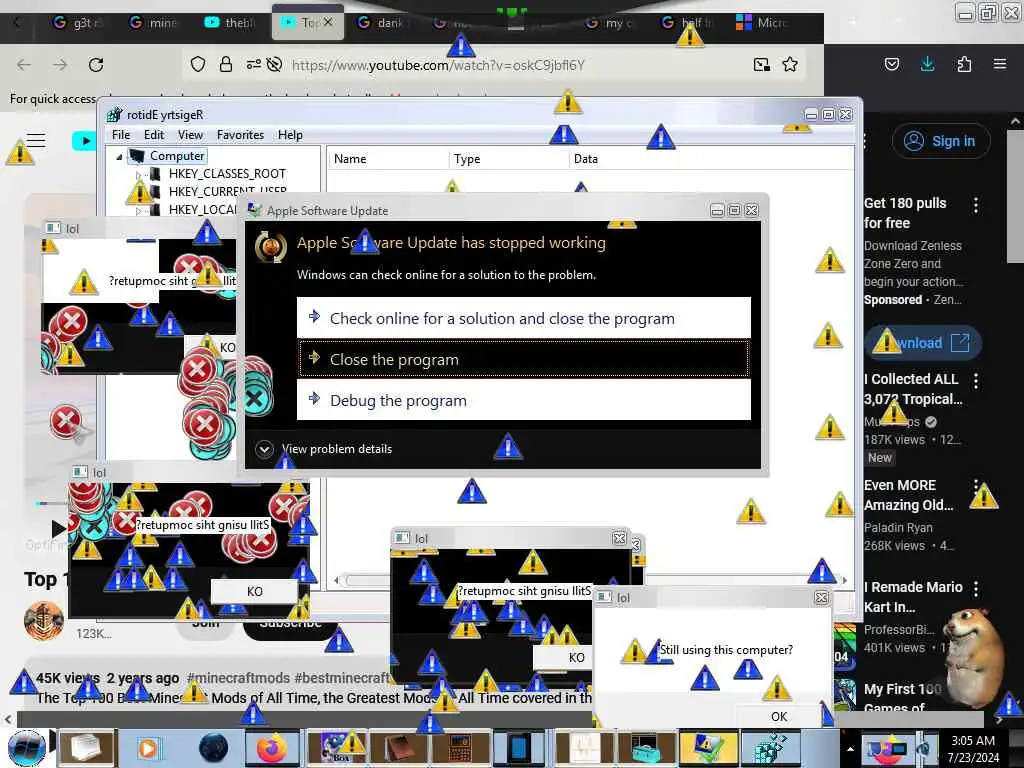The height and width of the screenshot is (768, 1024).
Task: Open options menu for 'I Collected ALL 3,072 Tropical' video
Action: point(976,381)
